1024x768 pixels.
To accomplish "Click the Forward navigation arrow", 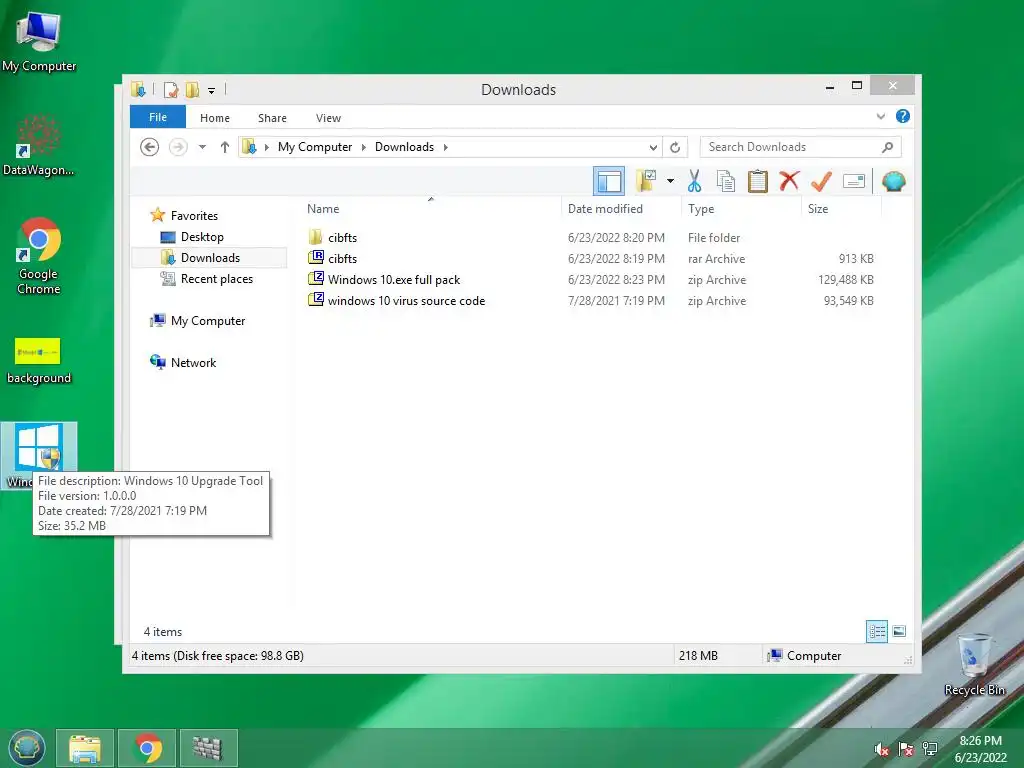I will (178, 147).
